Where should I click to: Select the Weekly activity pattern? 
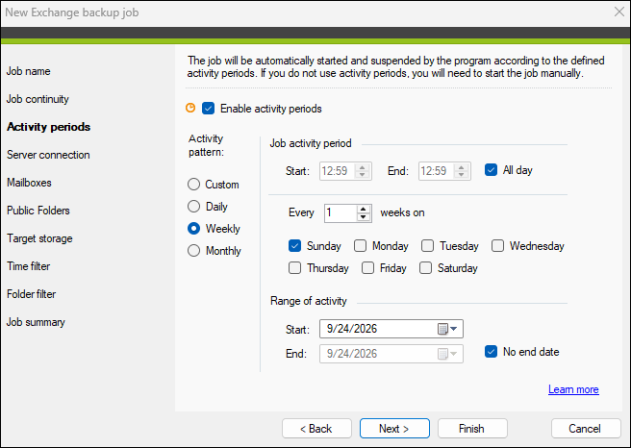tap(194, 229)
